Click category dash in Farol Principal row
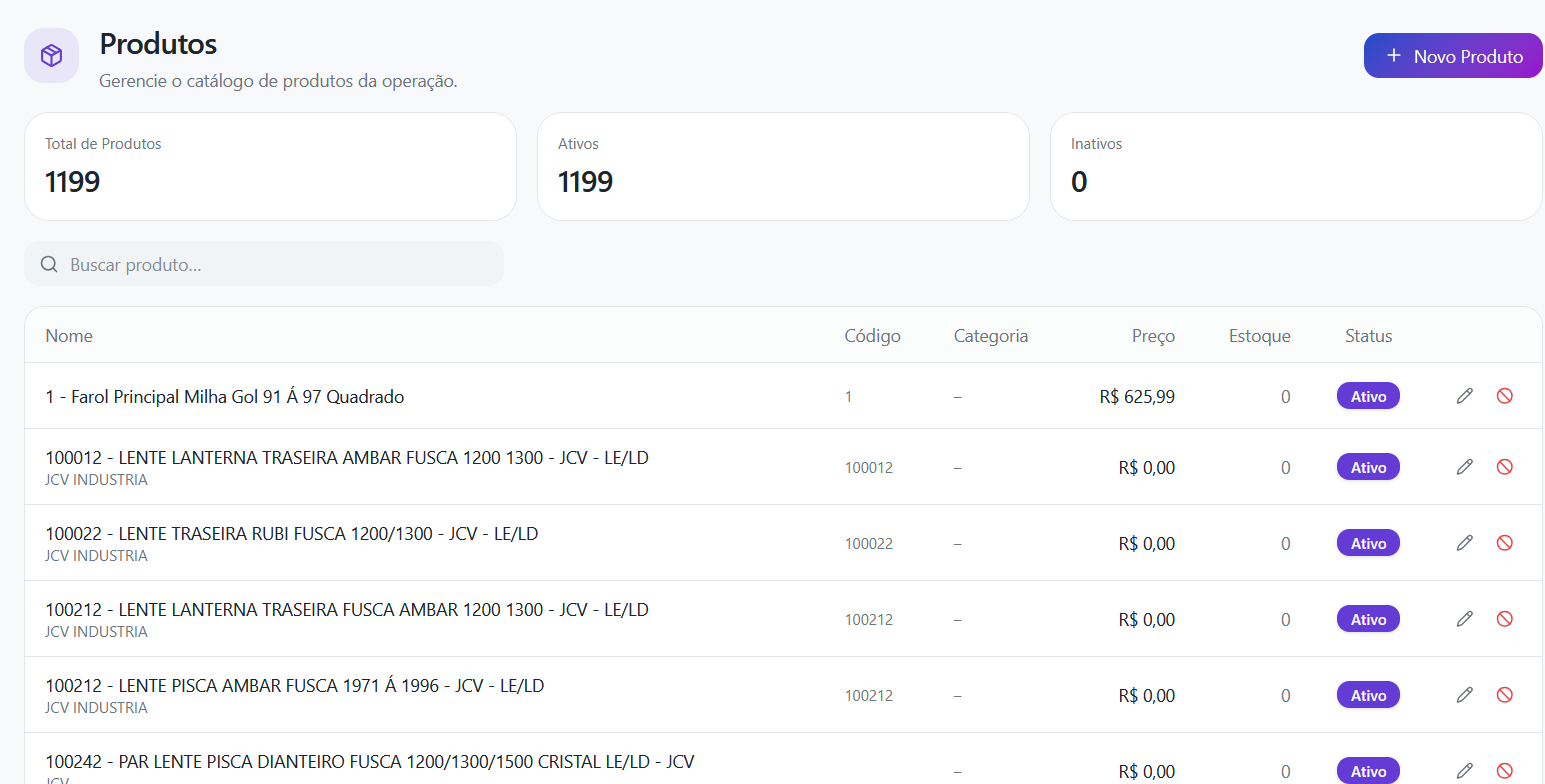The height and width of the screenshot is (784, 1545). tap(958, 397)
